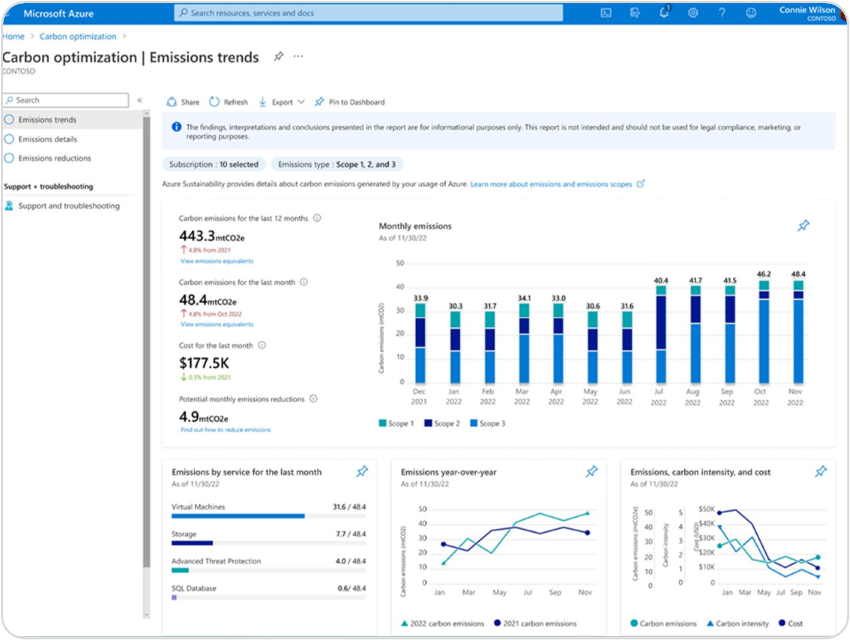This screenshot has height=640, width=850.
Task: Open Cloud Shell icon in top bar
Action: pos(606,13)
